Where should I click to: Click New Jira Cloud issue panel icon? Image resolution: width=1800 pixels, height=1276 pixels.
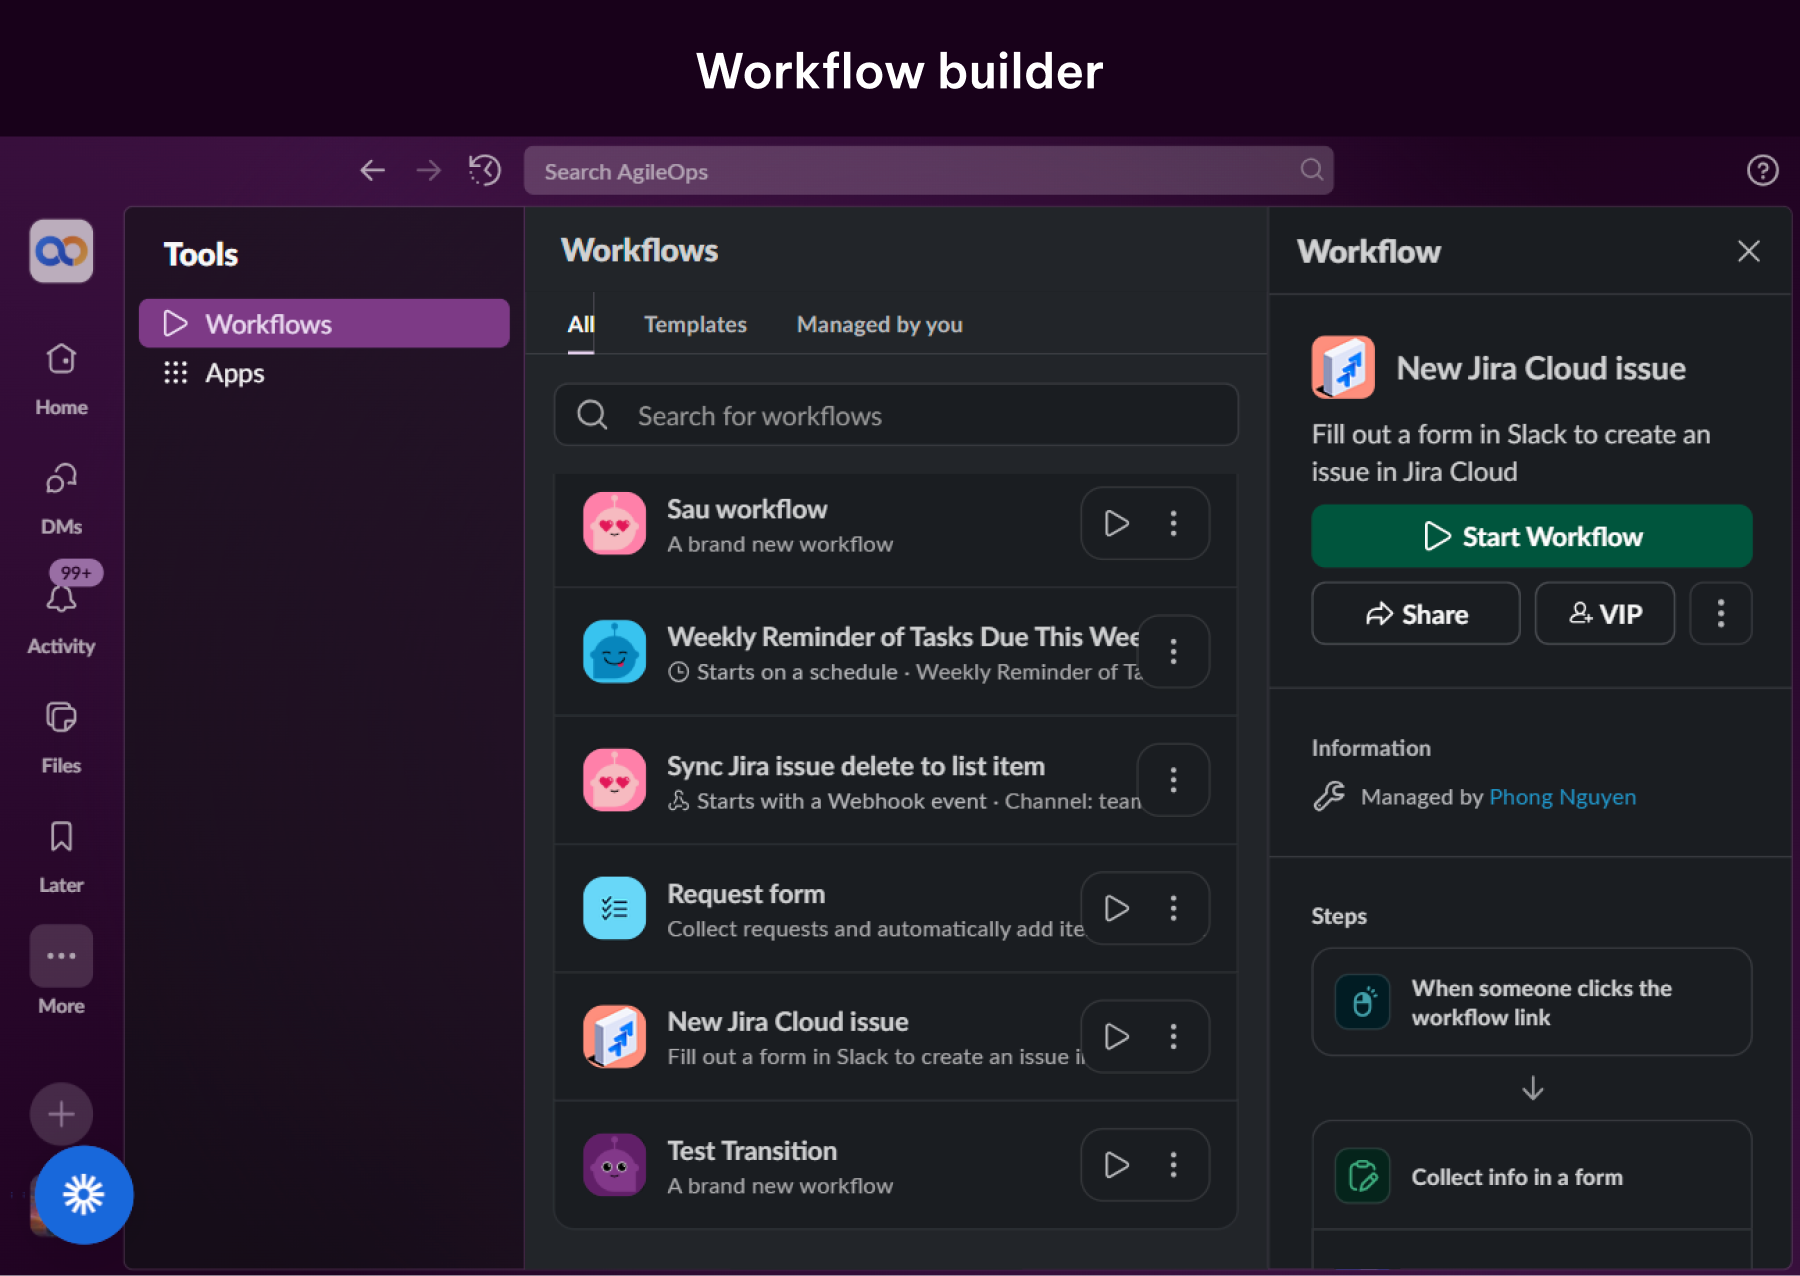click(1343, 367)
